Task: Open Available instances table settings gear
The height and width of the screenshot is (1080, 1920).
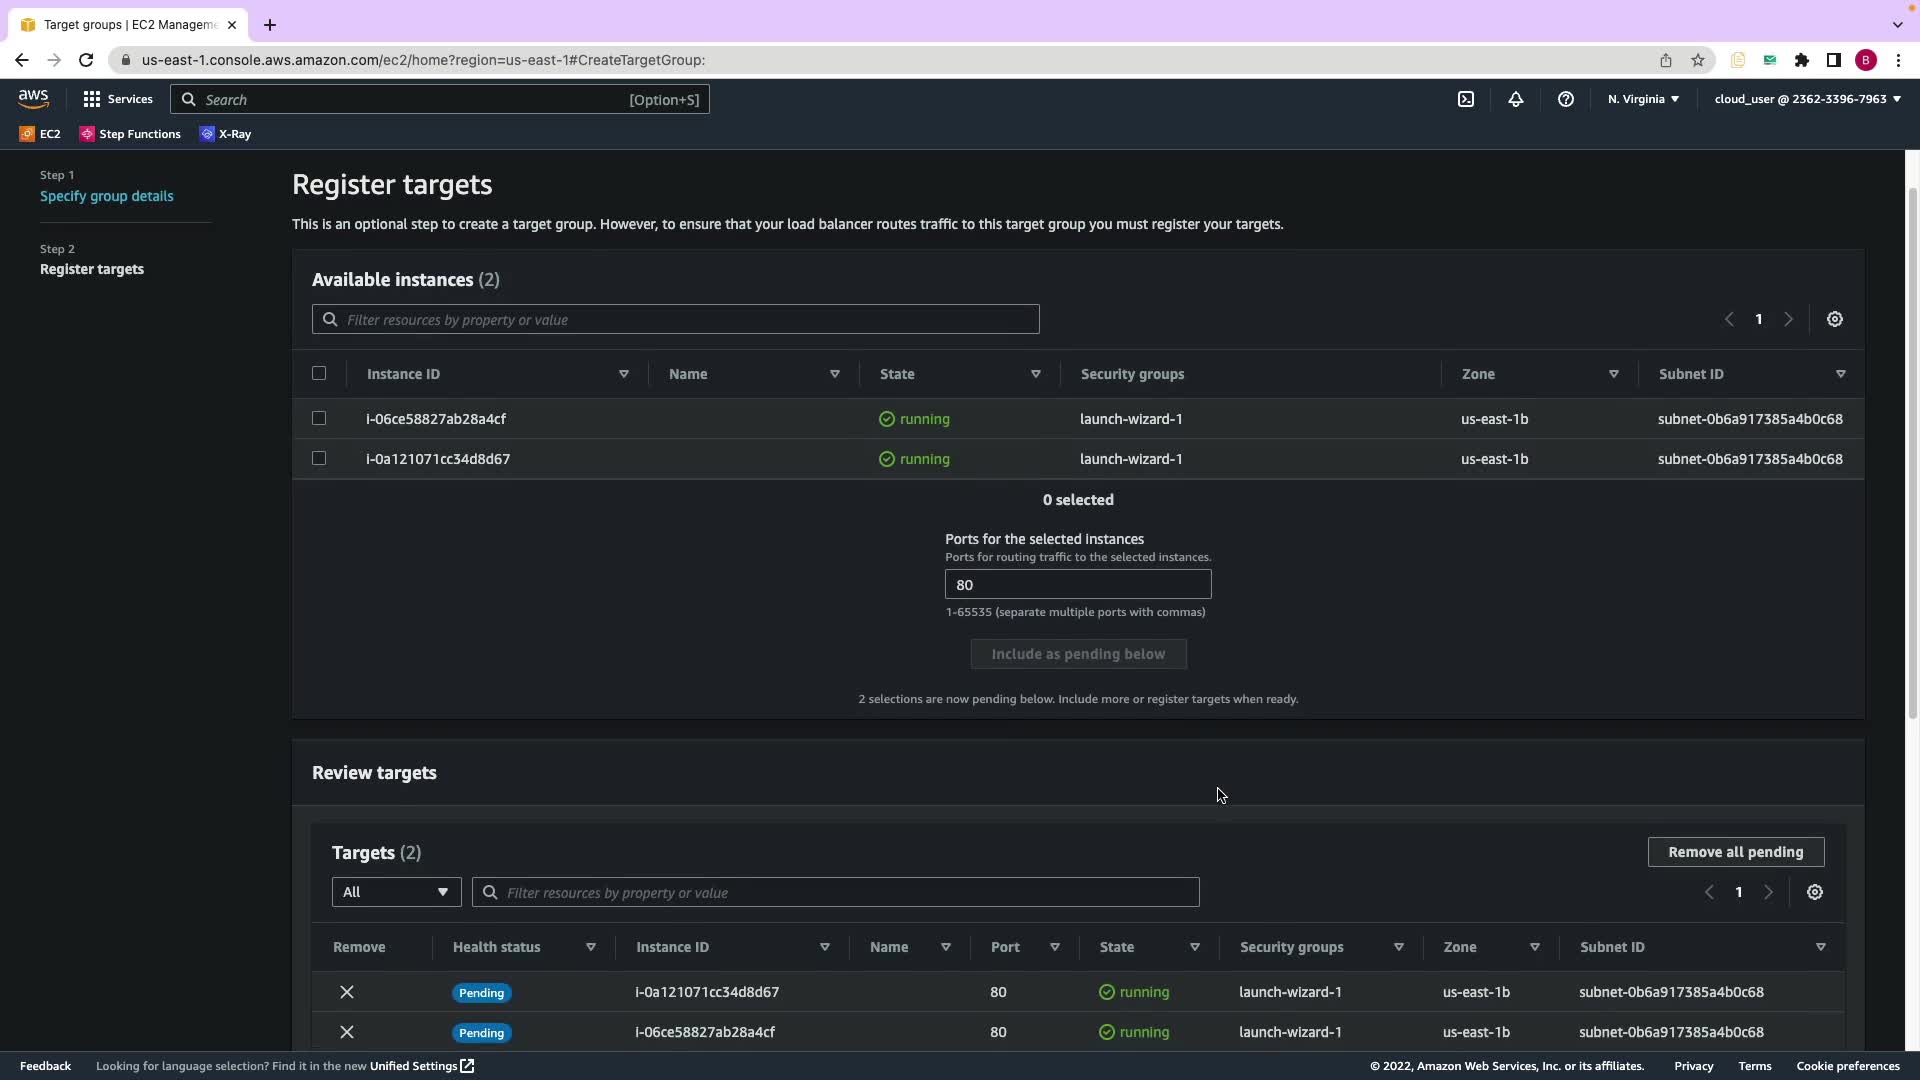Action: tap(1835, 319)
